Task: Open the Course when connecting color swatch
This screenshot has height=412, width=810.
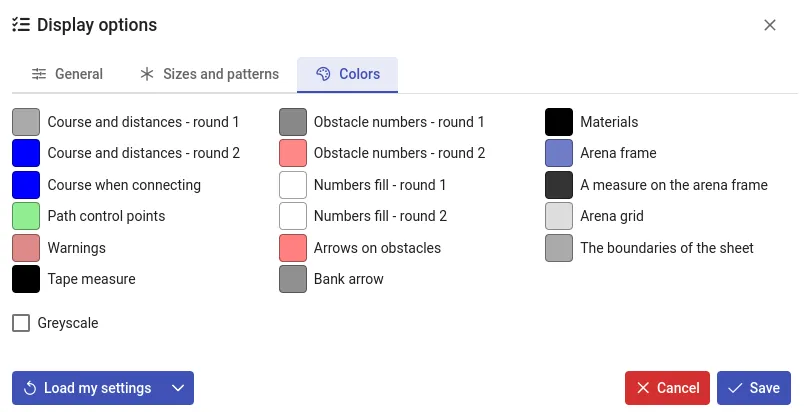Action: pos(26,185)
